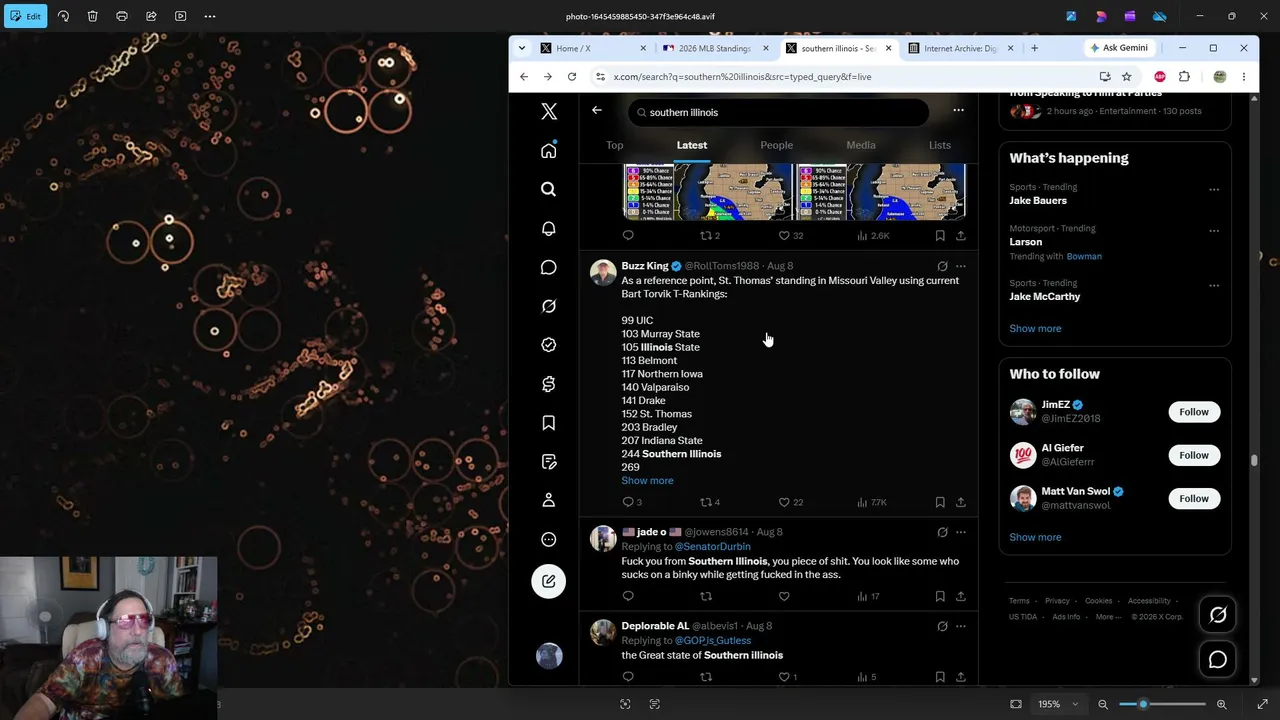Image resolution: width=1280 pixels, height=720 pixels.
Task: Open X Explore search icon in sidebar
Action: tap(549, 189)
